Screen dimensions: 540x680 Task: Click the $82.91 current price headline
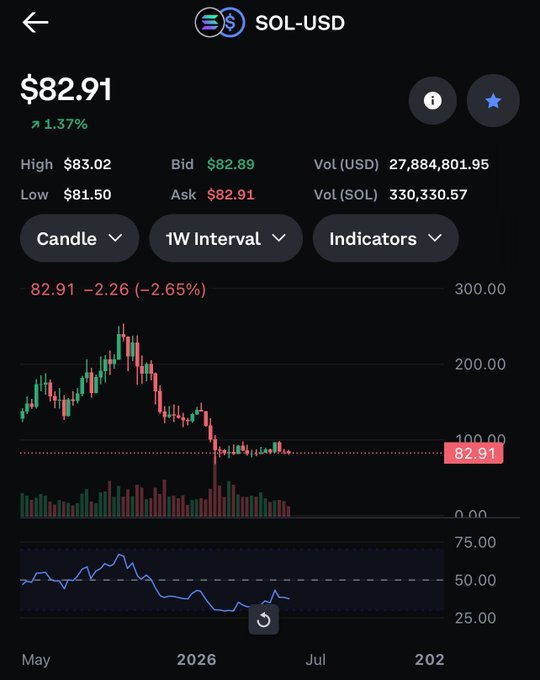pyautogui.click(x=66, y=89)
